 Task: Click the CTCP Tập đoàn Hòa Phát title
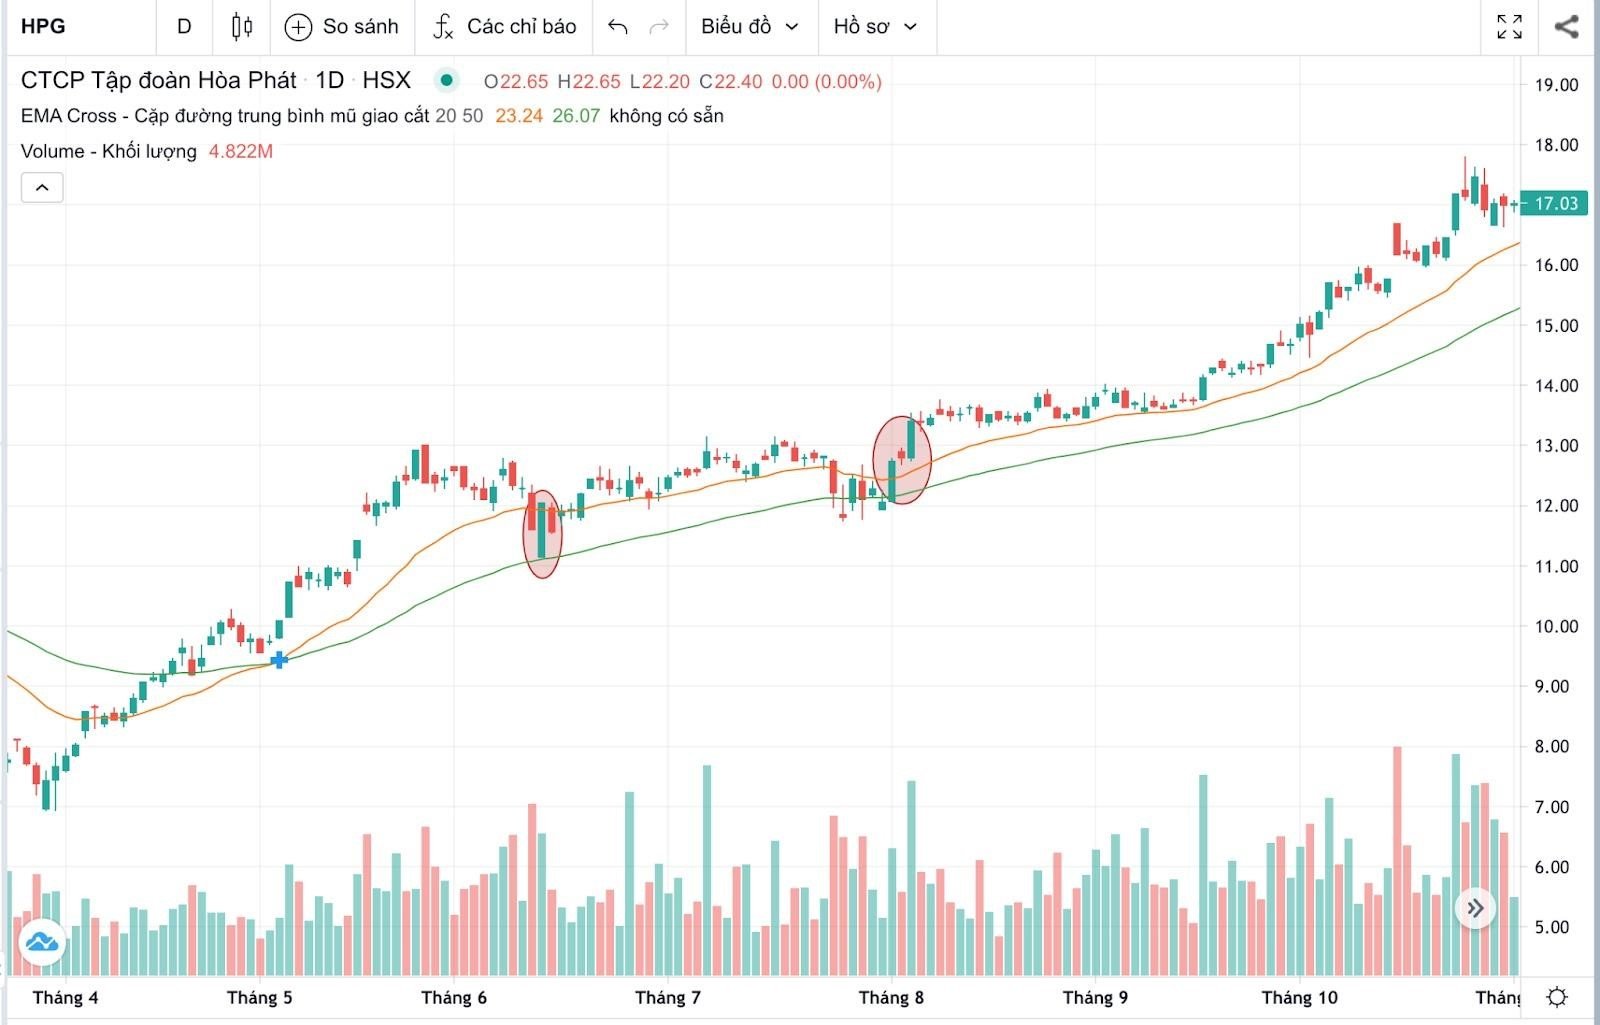click(159, 81)
